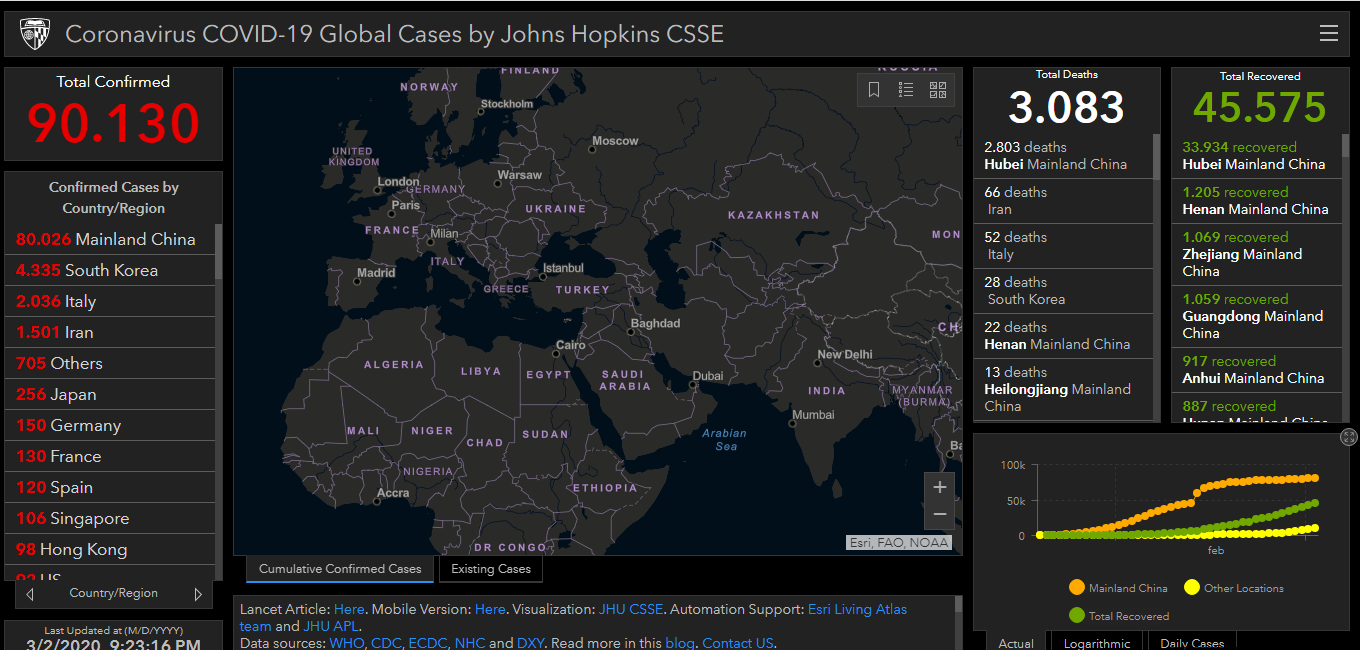This screenshot has height=650, width=1360.
Task: Select Italy row showing 52 deaths
Action: point(1063,246)
